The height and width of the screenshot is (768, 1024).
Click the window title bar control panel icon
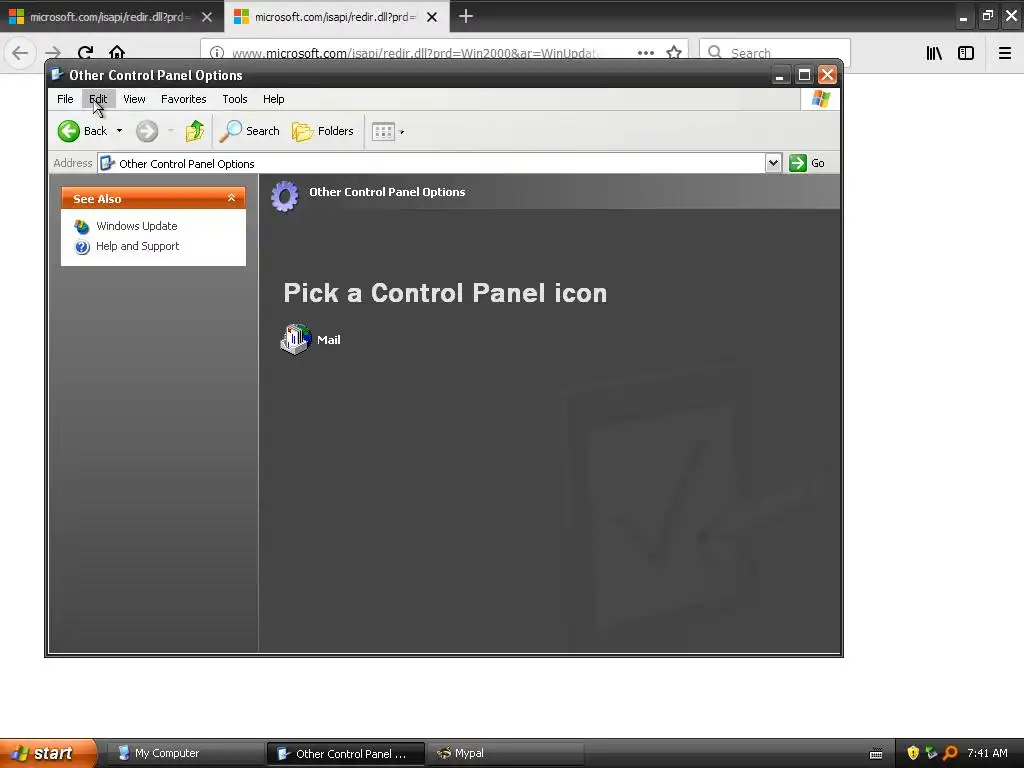coord(57,74)
